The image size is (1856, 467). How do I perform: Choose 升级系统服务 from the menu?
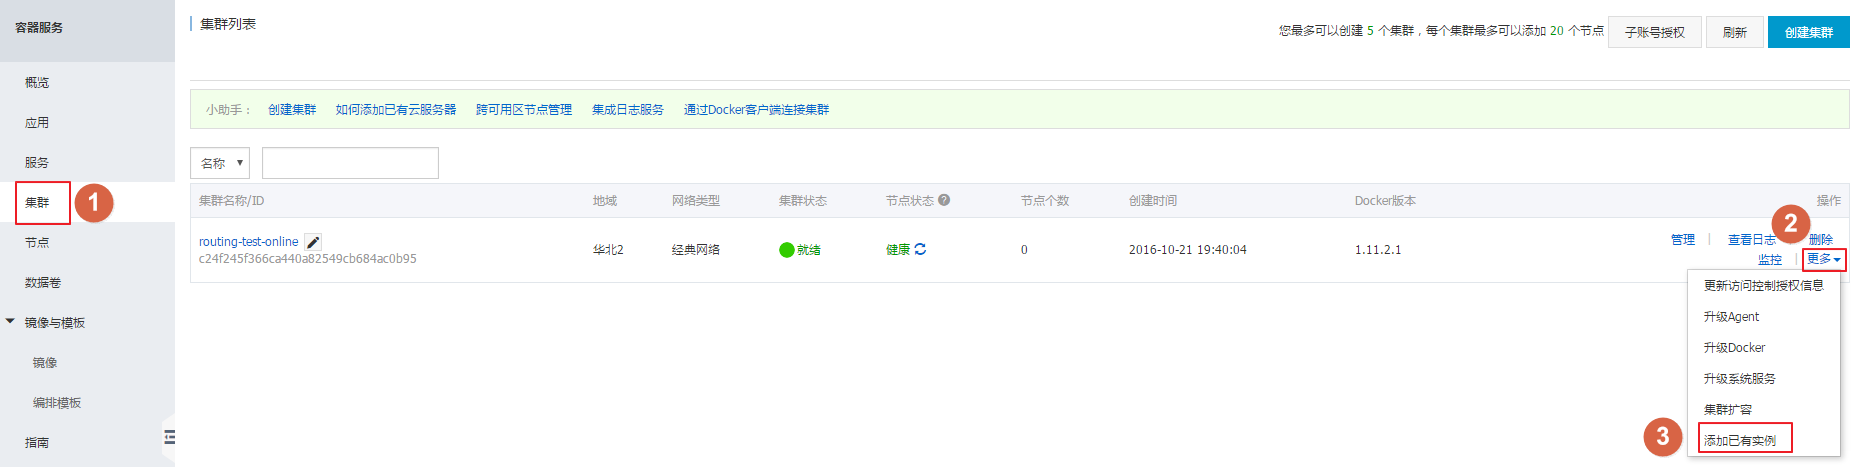click(1740, 378)
